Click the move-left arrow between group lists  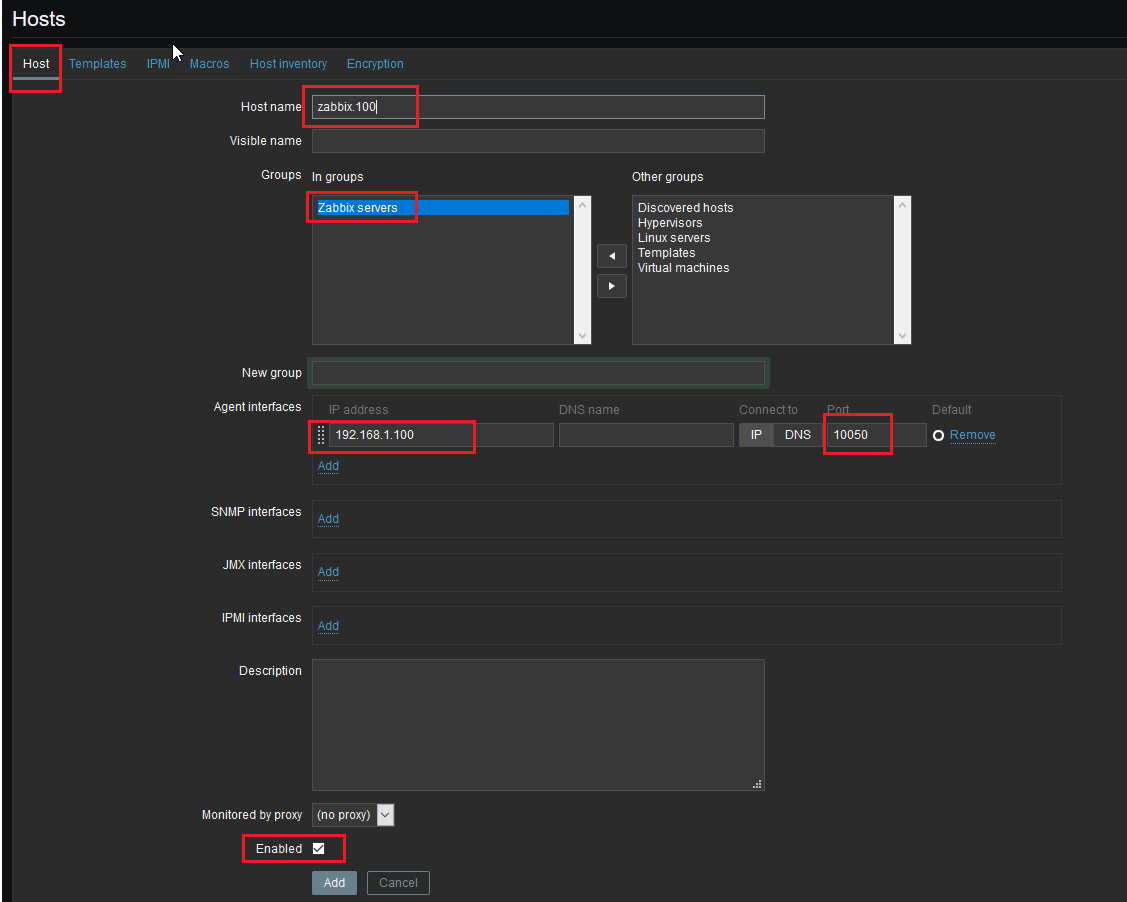(x=611, y=257)
